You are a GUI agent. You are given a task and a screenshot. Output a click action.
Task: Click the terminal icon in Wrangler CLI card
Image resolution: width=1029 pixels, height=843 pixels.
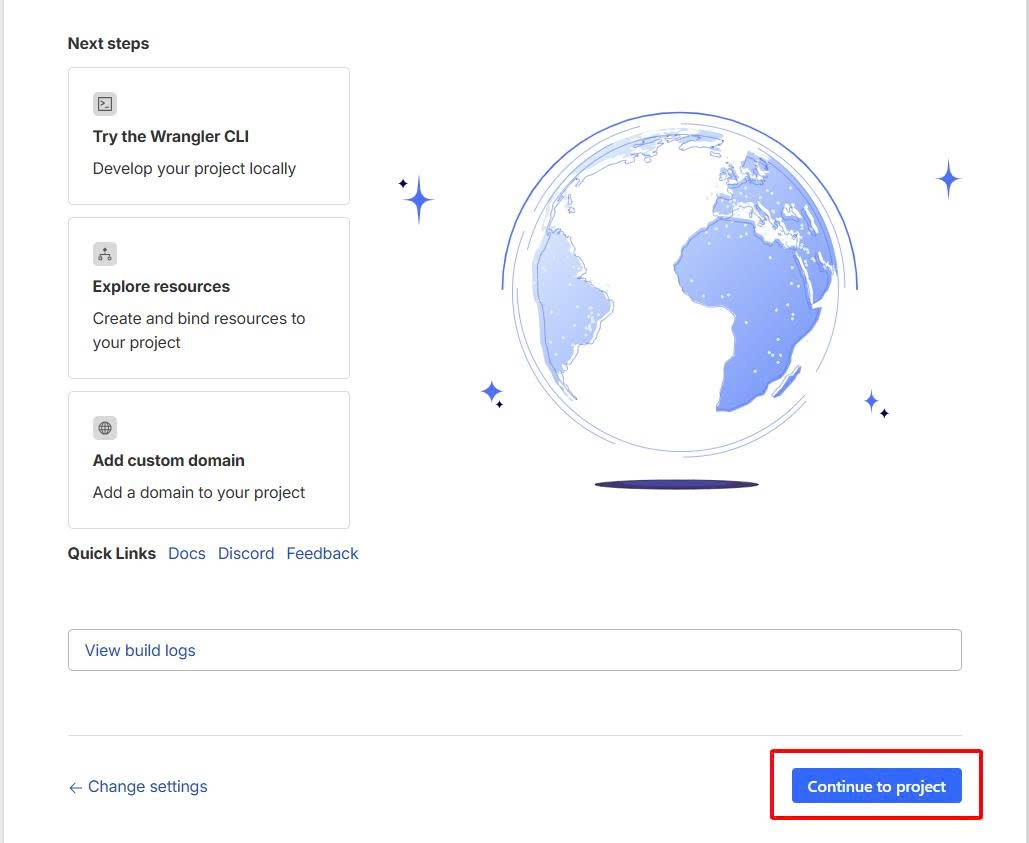[105, 104]
